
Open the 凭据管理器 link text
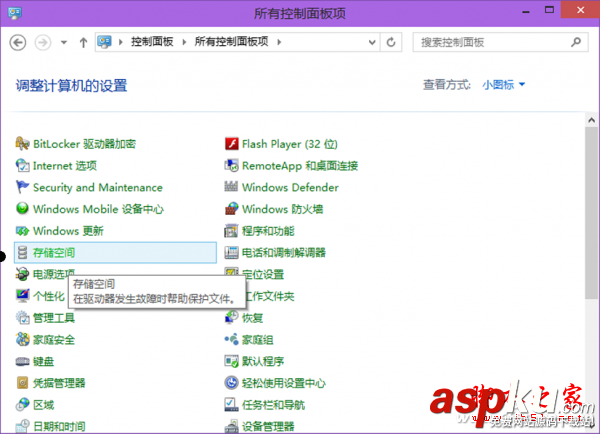pyautogui.click(x=59, y=383)
